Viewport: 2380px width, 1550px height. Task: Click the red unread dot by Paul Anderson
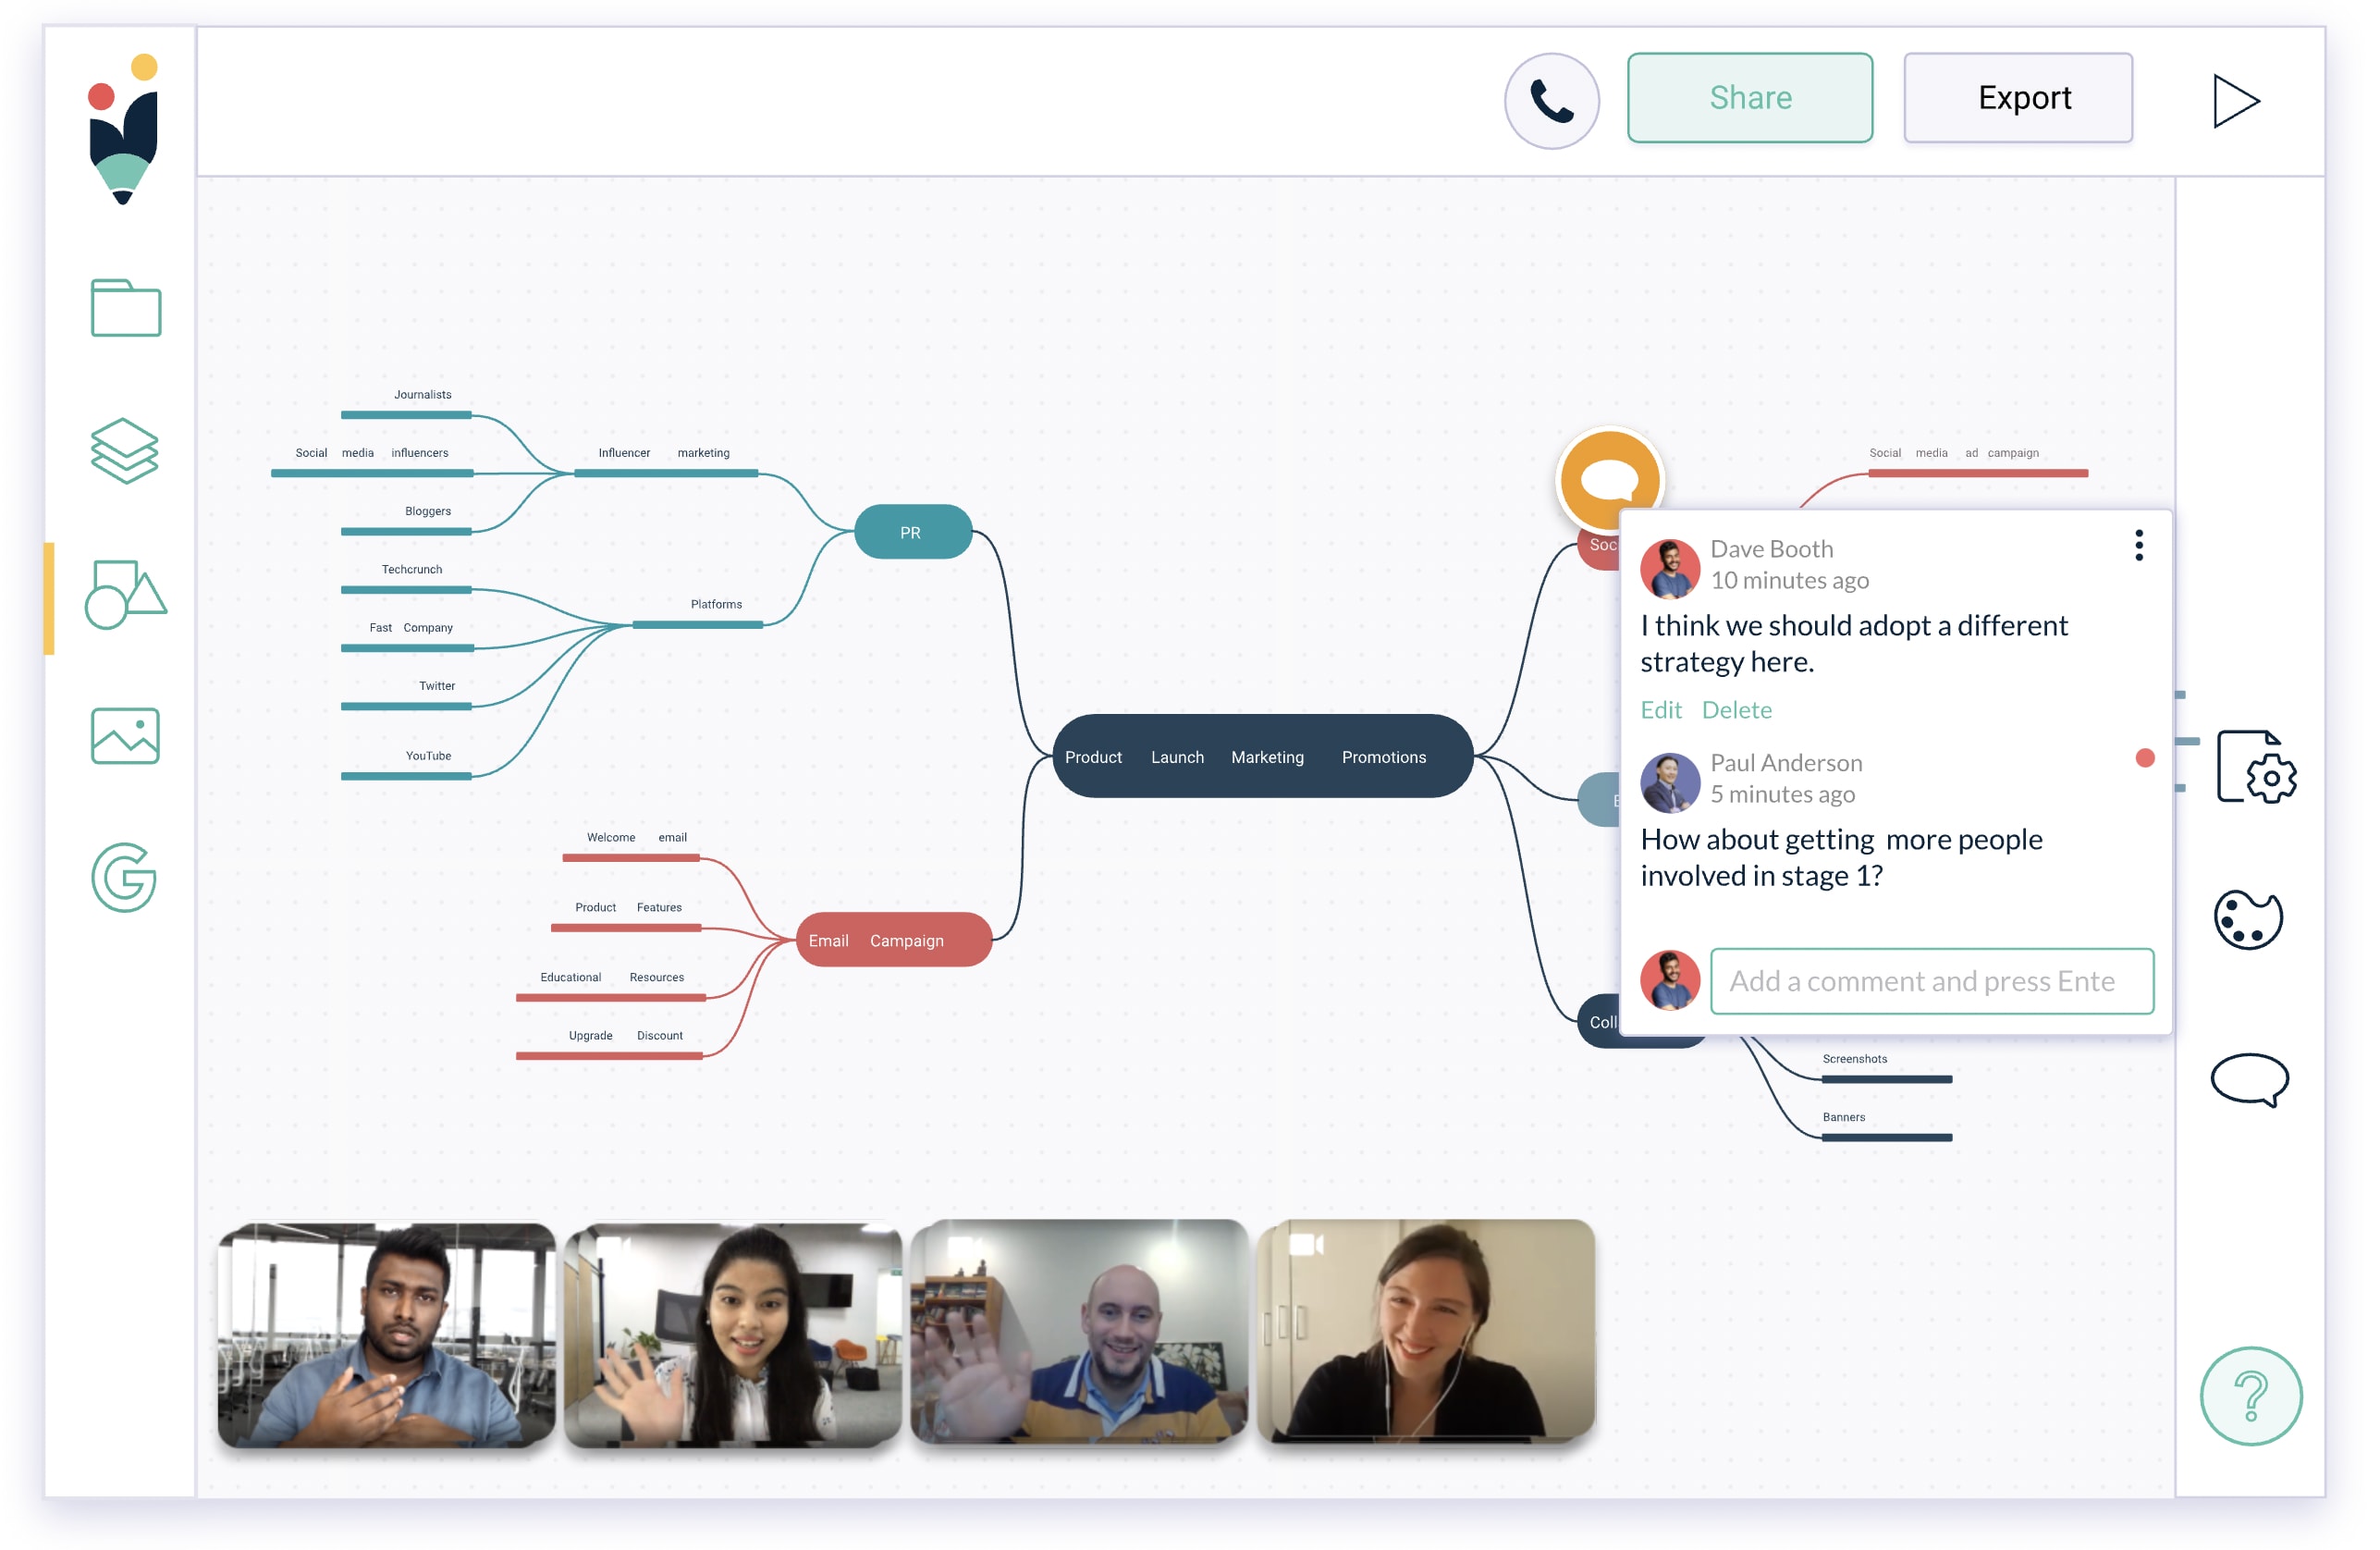tap(2145, 758)
